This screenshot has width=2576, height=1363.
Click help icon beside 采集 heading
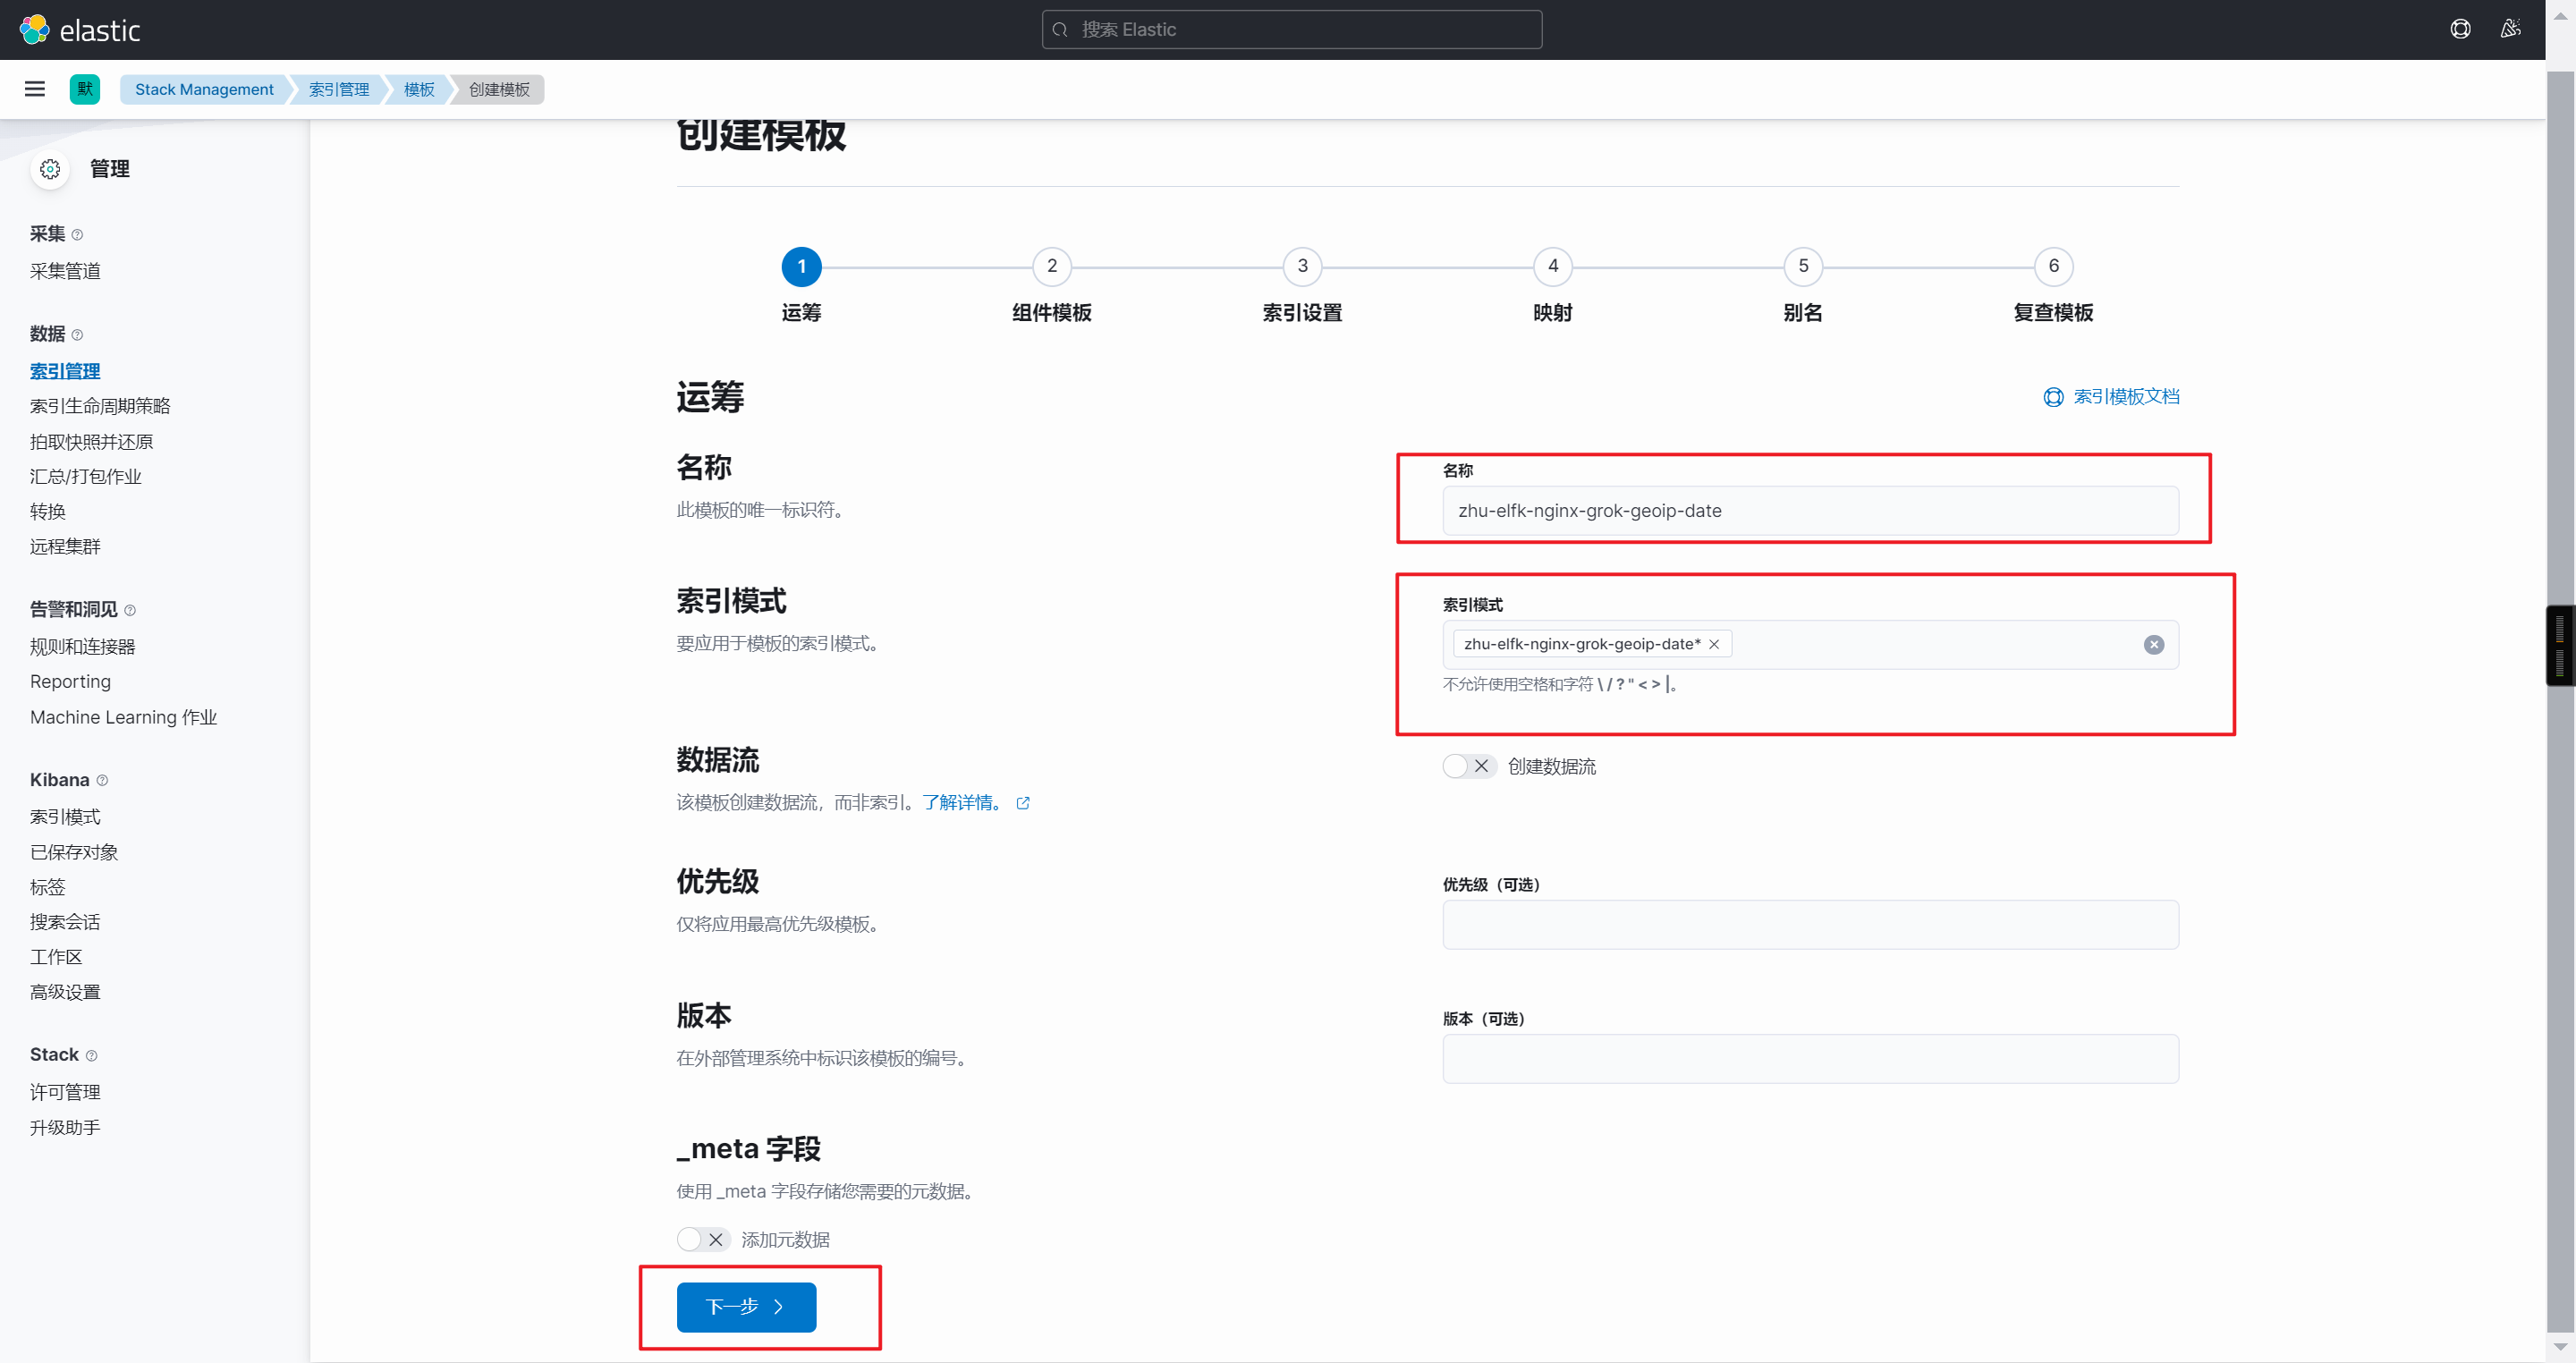pyautogui.click(x=77, y=235)
